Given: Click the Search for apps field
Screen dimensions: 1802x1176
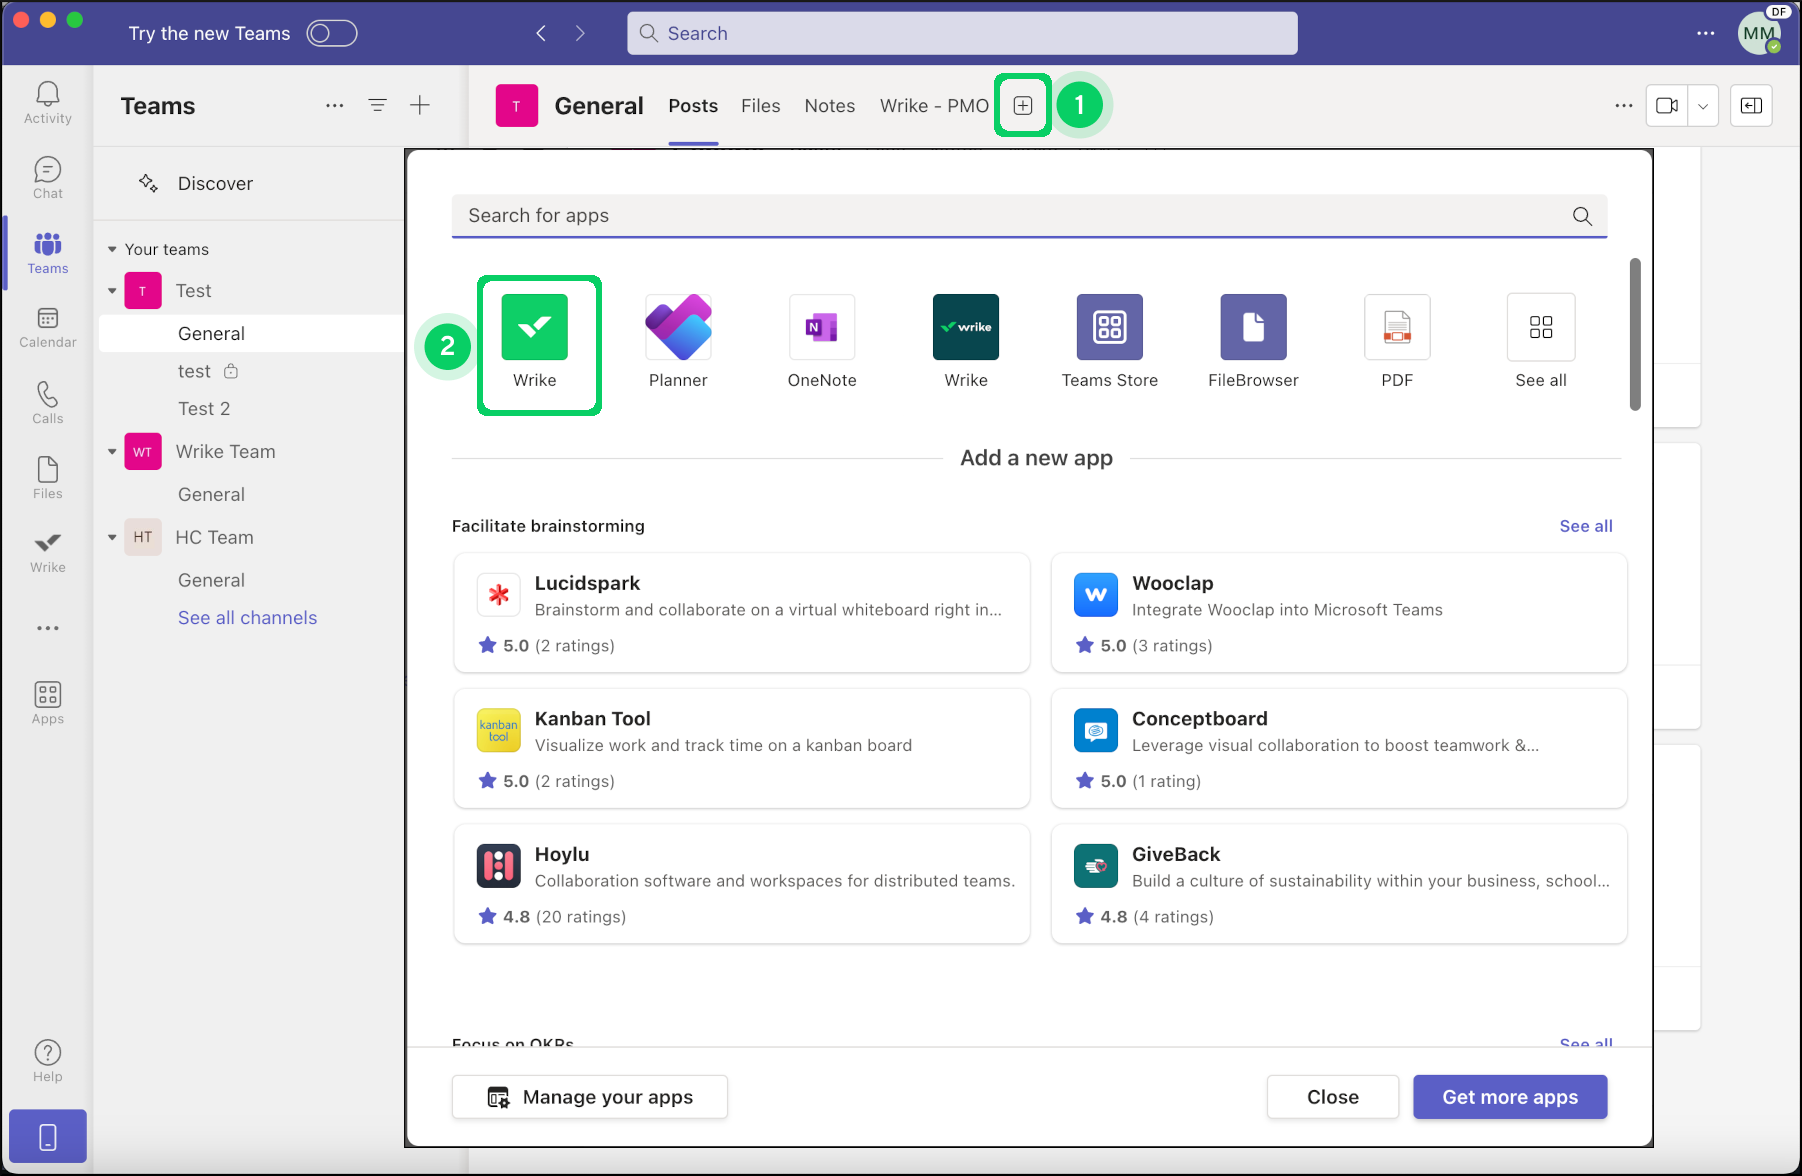Looking at the screenshot, I should pyautogui.click(x=1010, y=216).
